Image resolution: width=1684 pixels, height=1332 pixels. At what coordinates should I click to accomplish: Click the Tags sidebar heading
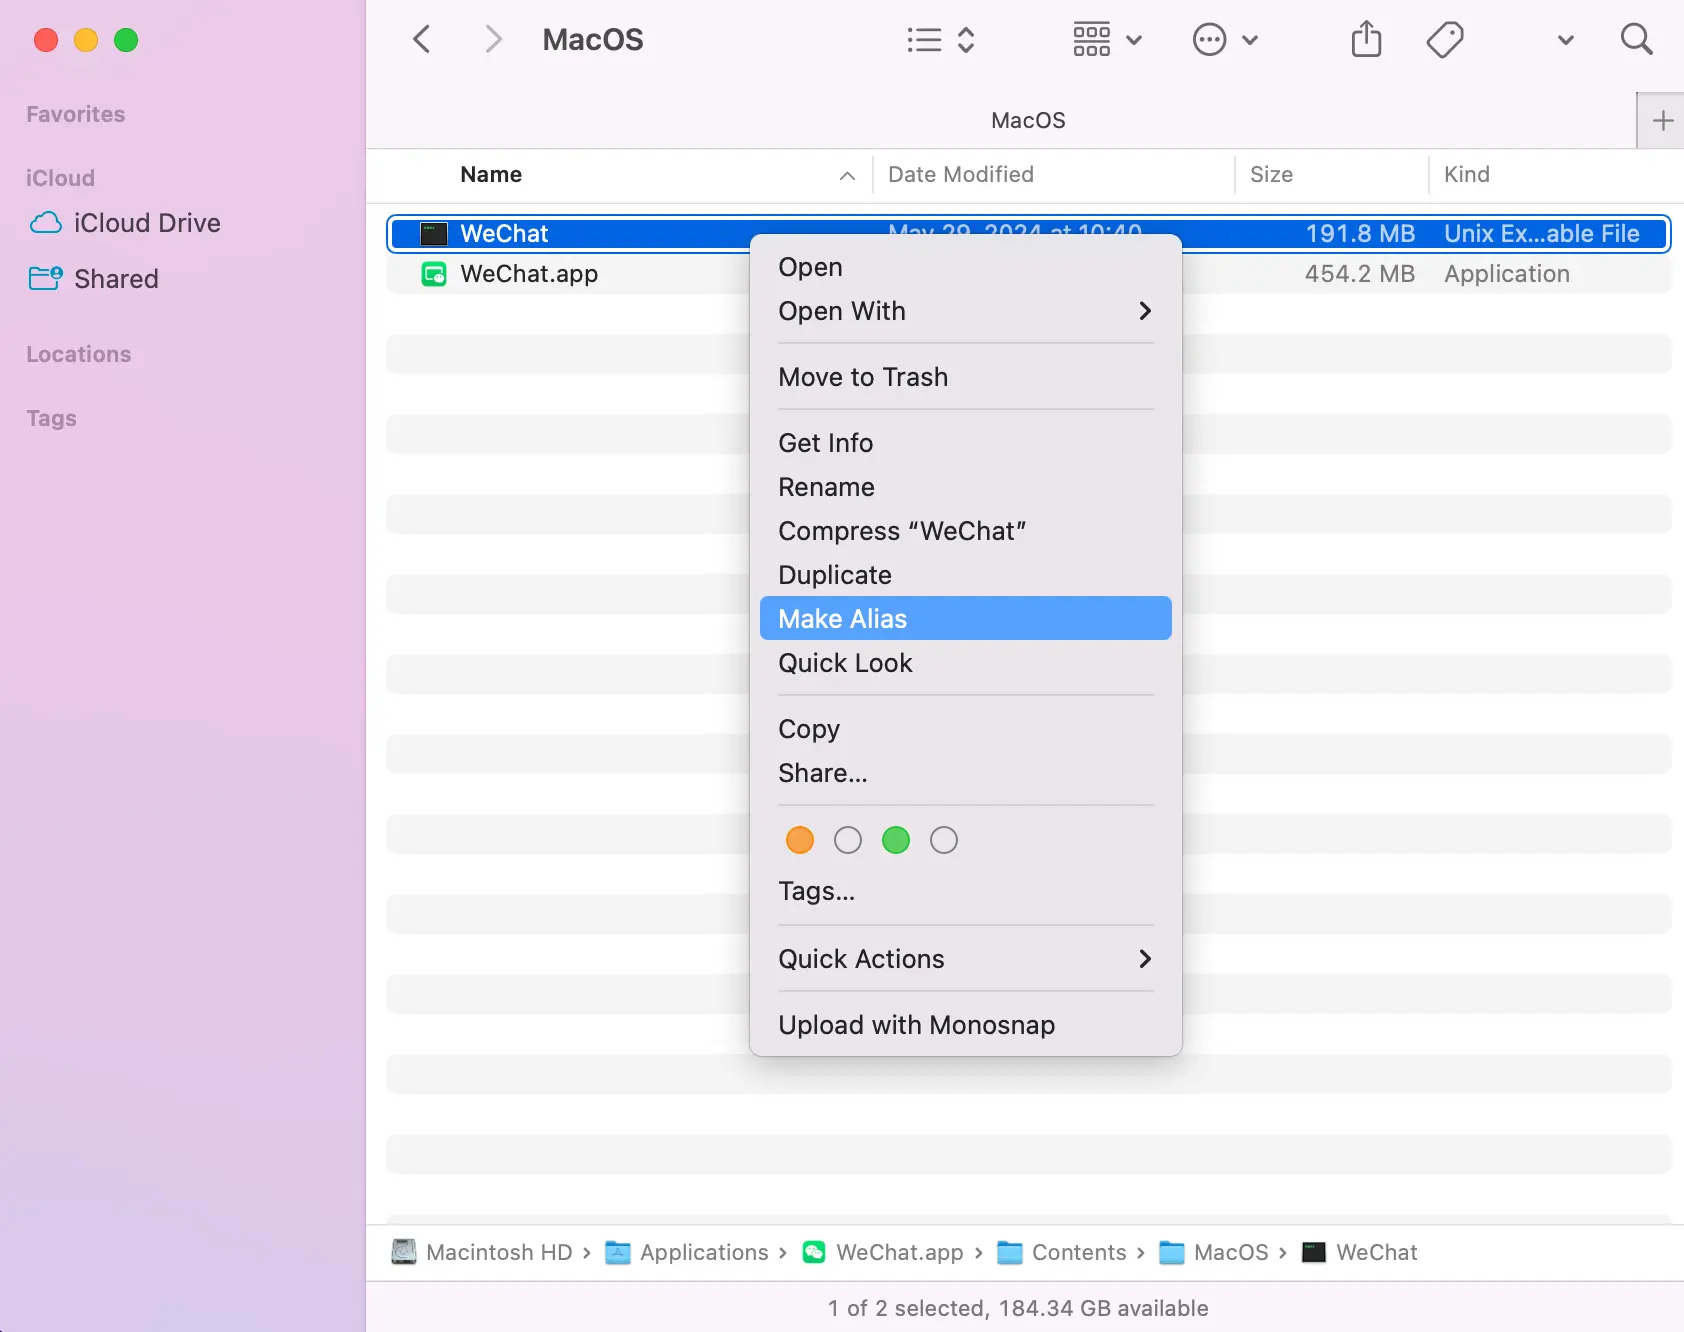pos(52,419)
